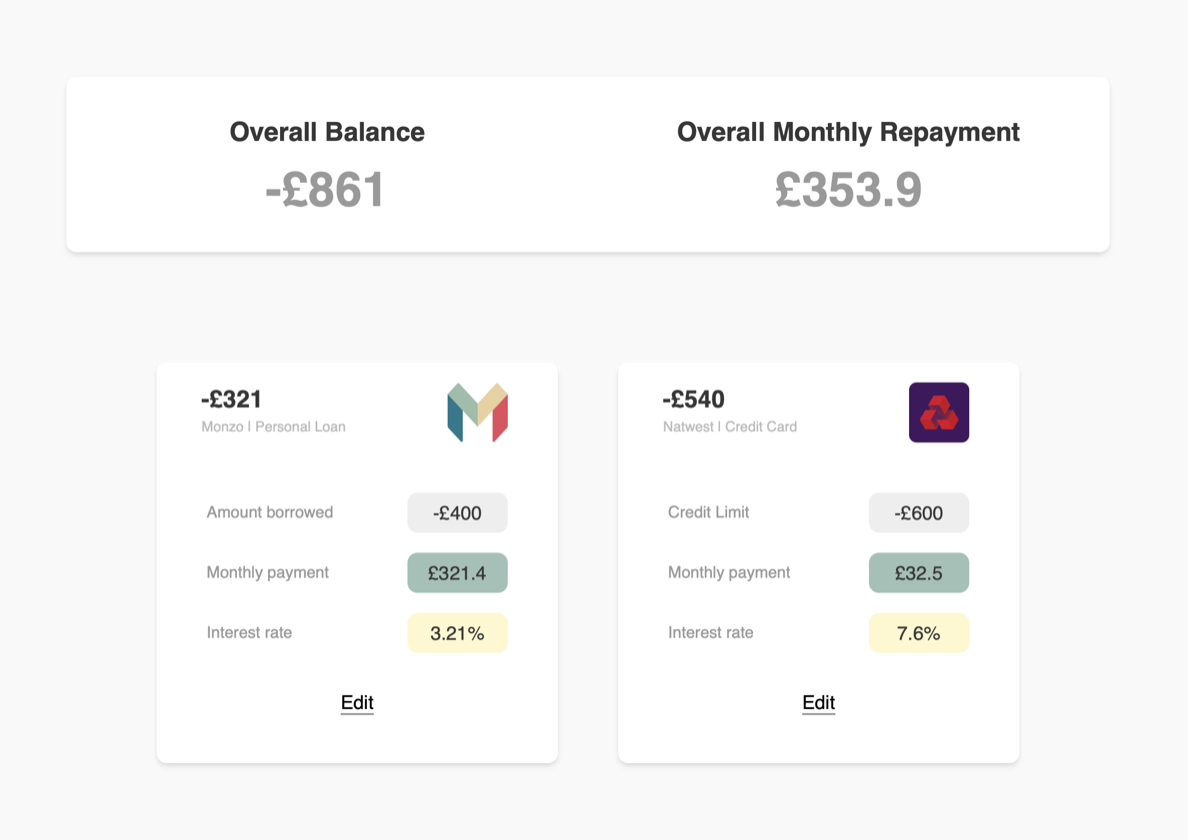Click the Overall Balance heading
This screenshot has width=1188, height=840.
pyautogui.click(x=327, y=132)
